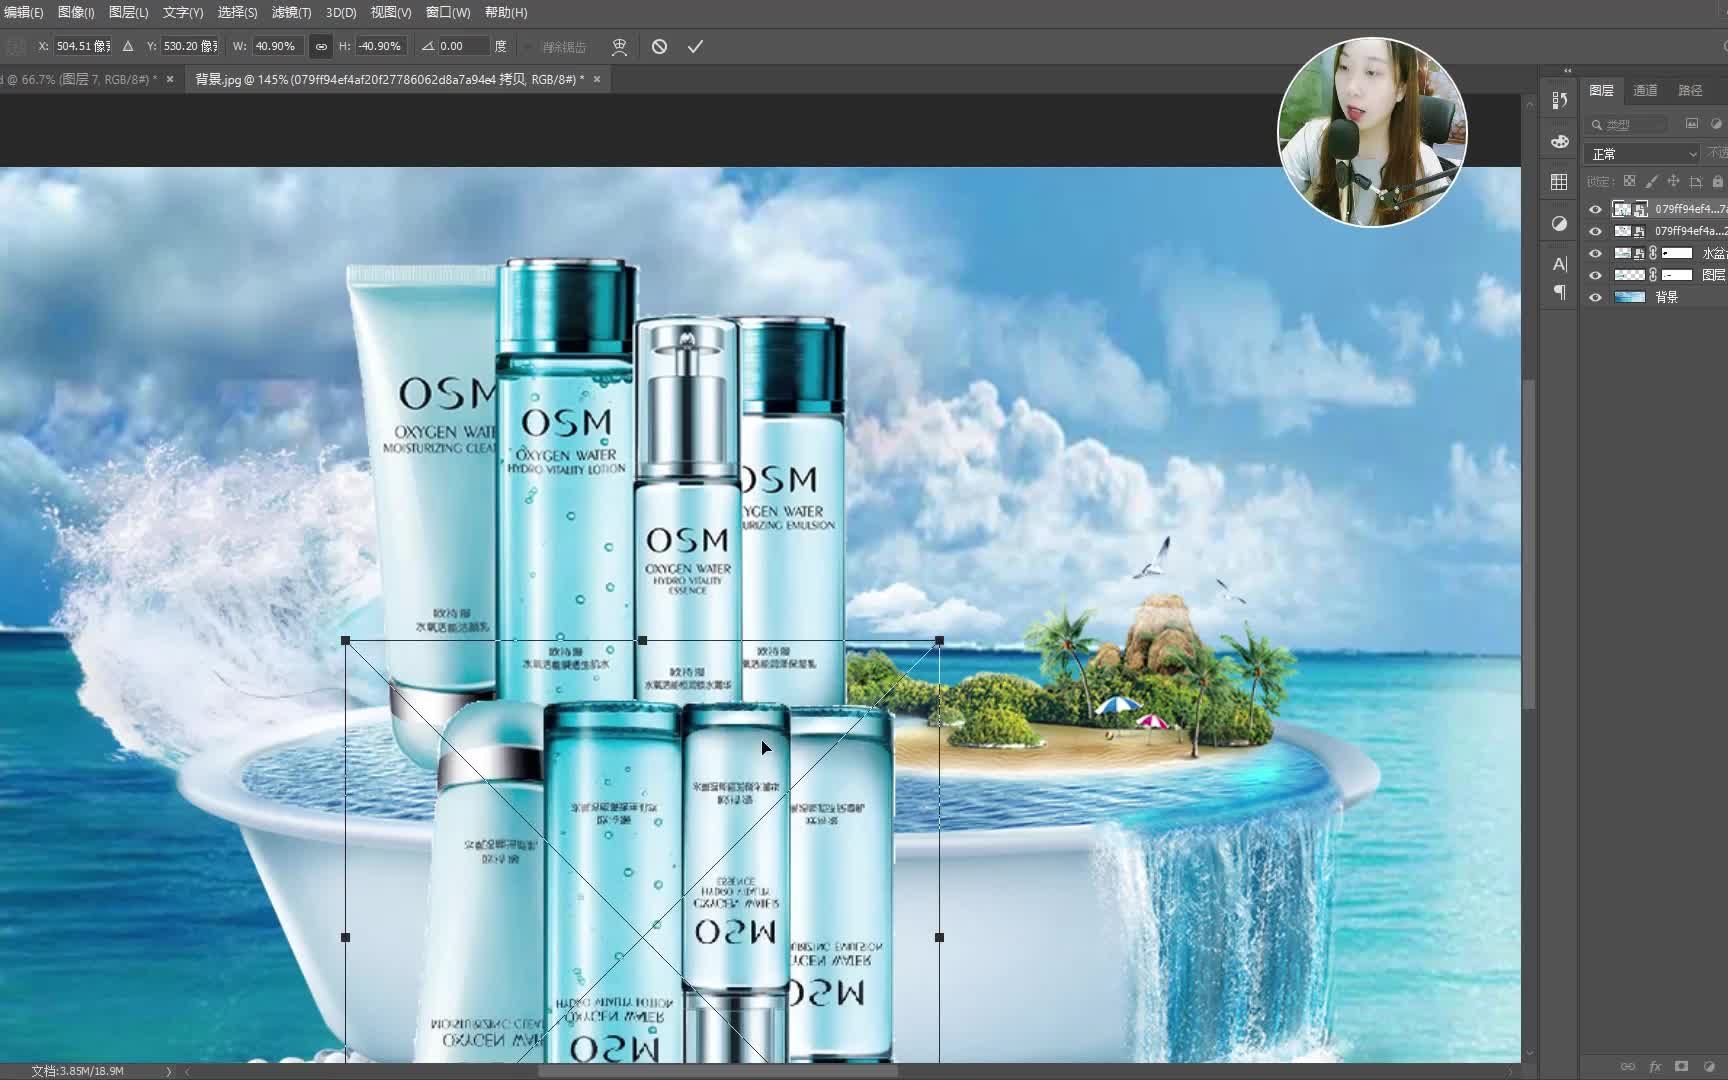Click the Y position field
The width and height of the screenshot is (1728, 1080).
pos(191,46)
